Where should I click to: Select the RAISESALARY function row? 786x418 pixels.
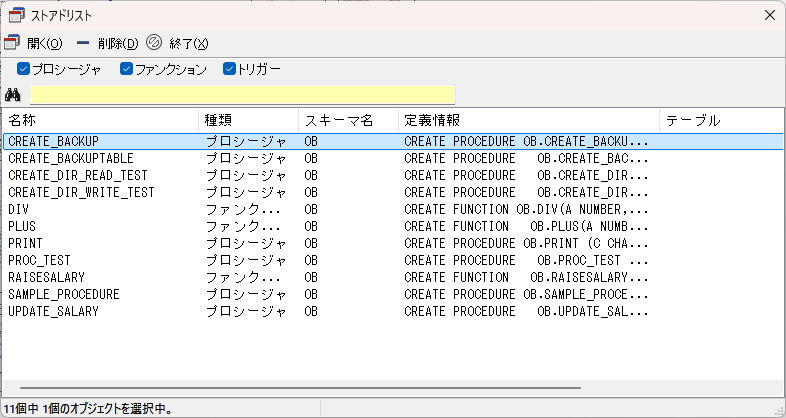pos(392,278)
